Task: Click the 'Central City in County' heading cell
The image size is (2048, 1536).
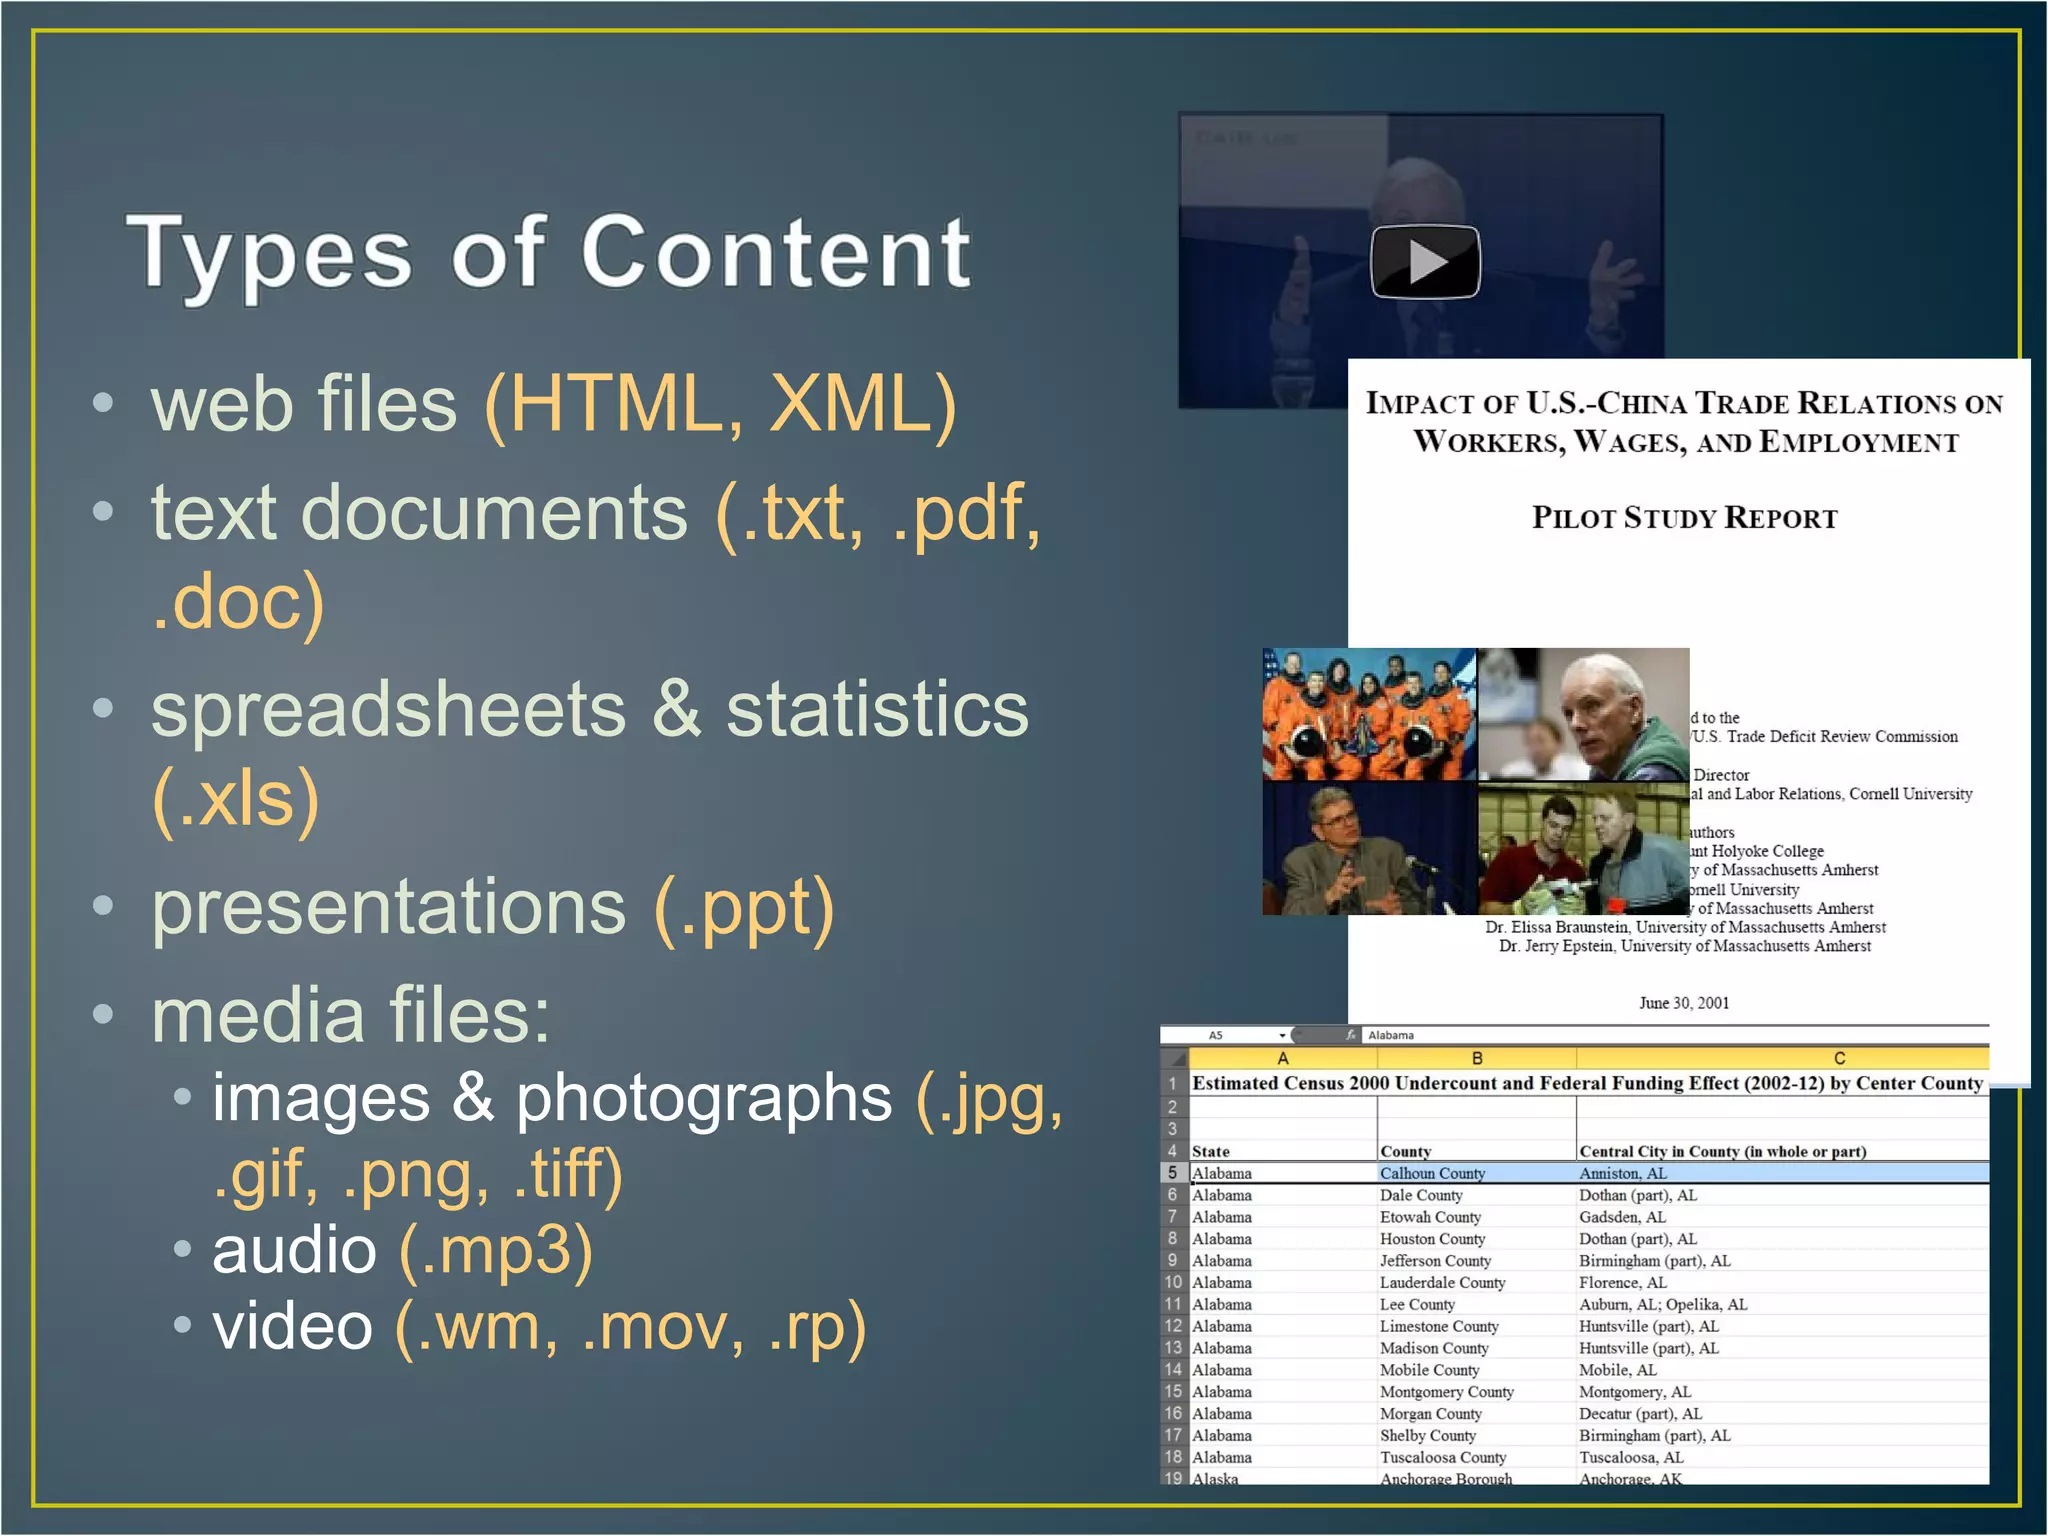Action: click(x=1783, y=1151)
